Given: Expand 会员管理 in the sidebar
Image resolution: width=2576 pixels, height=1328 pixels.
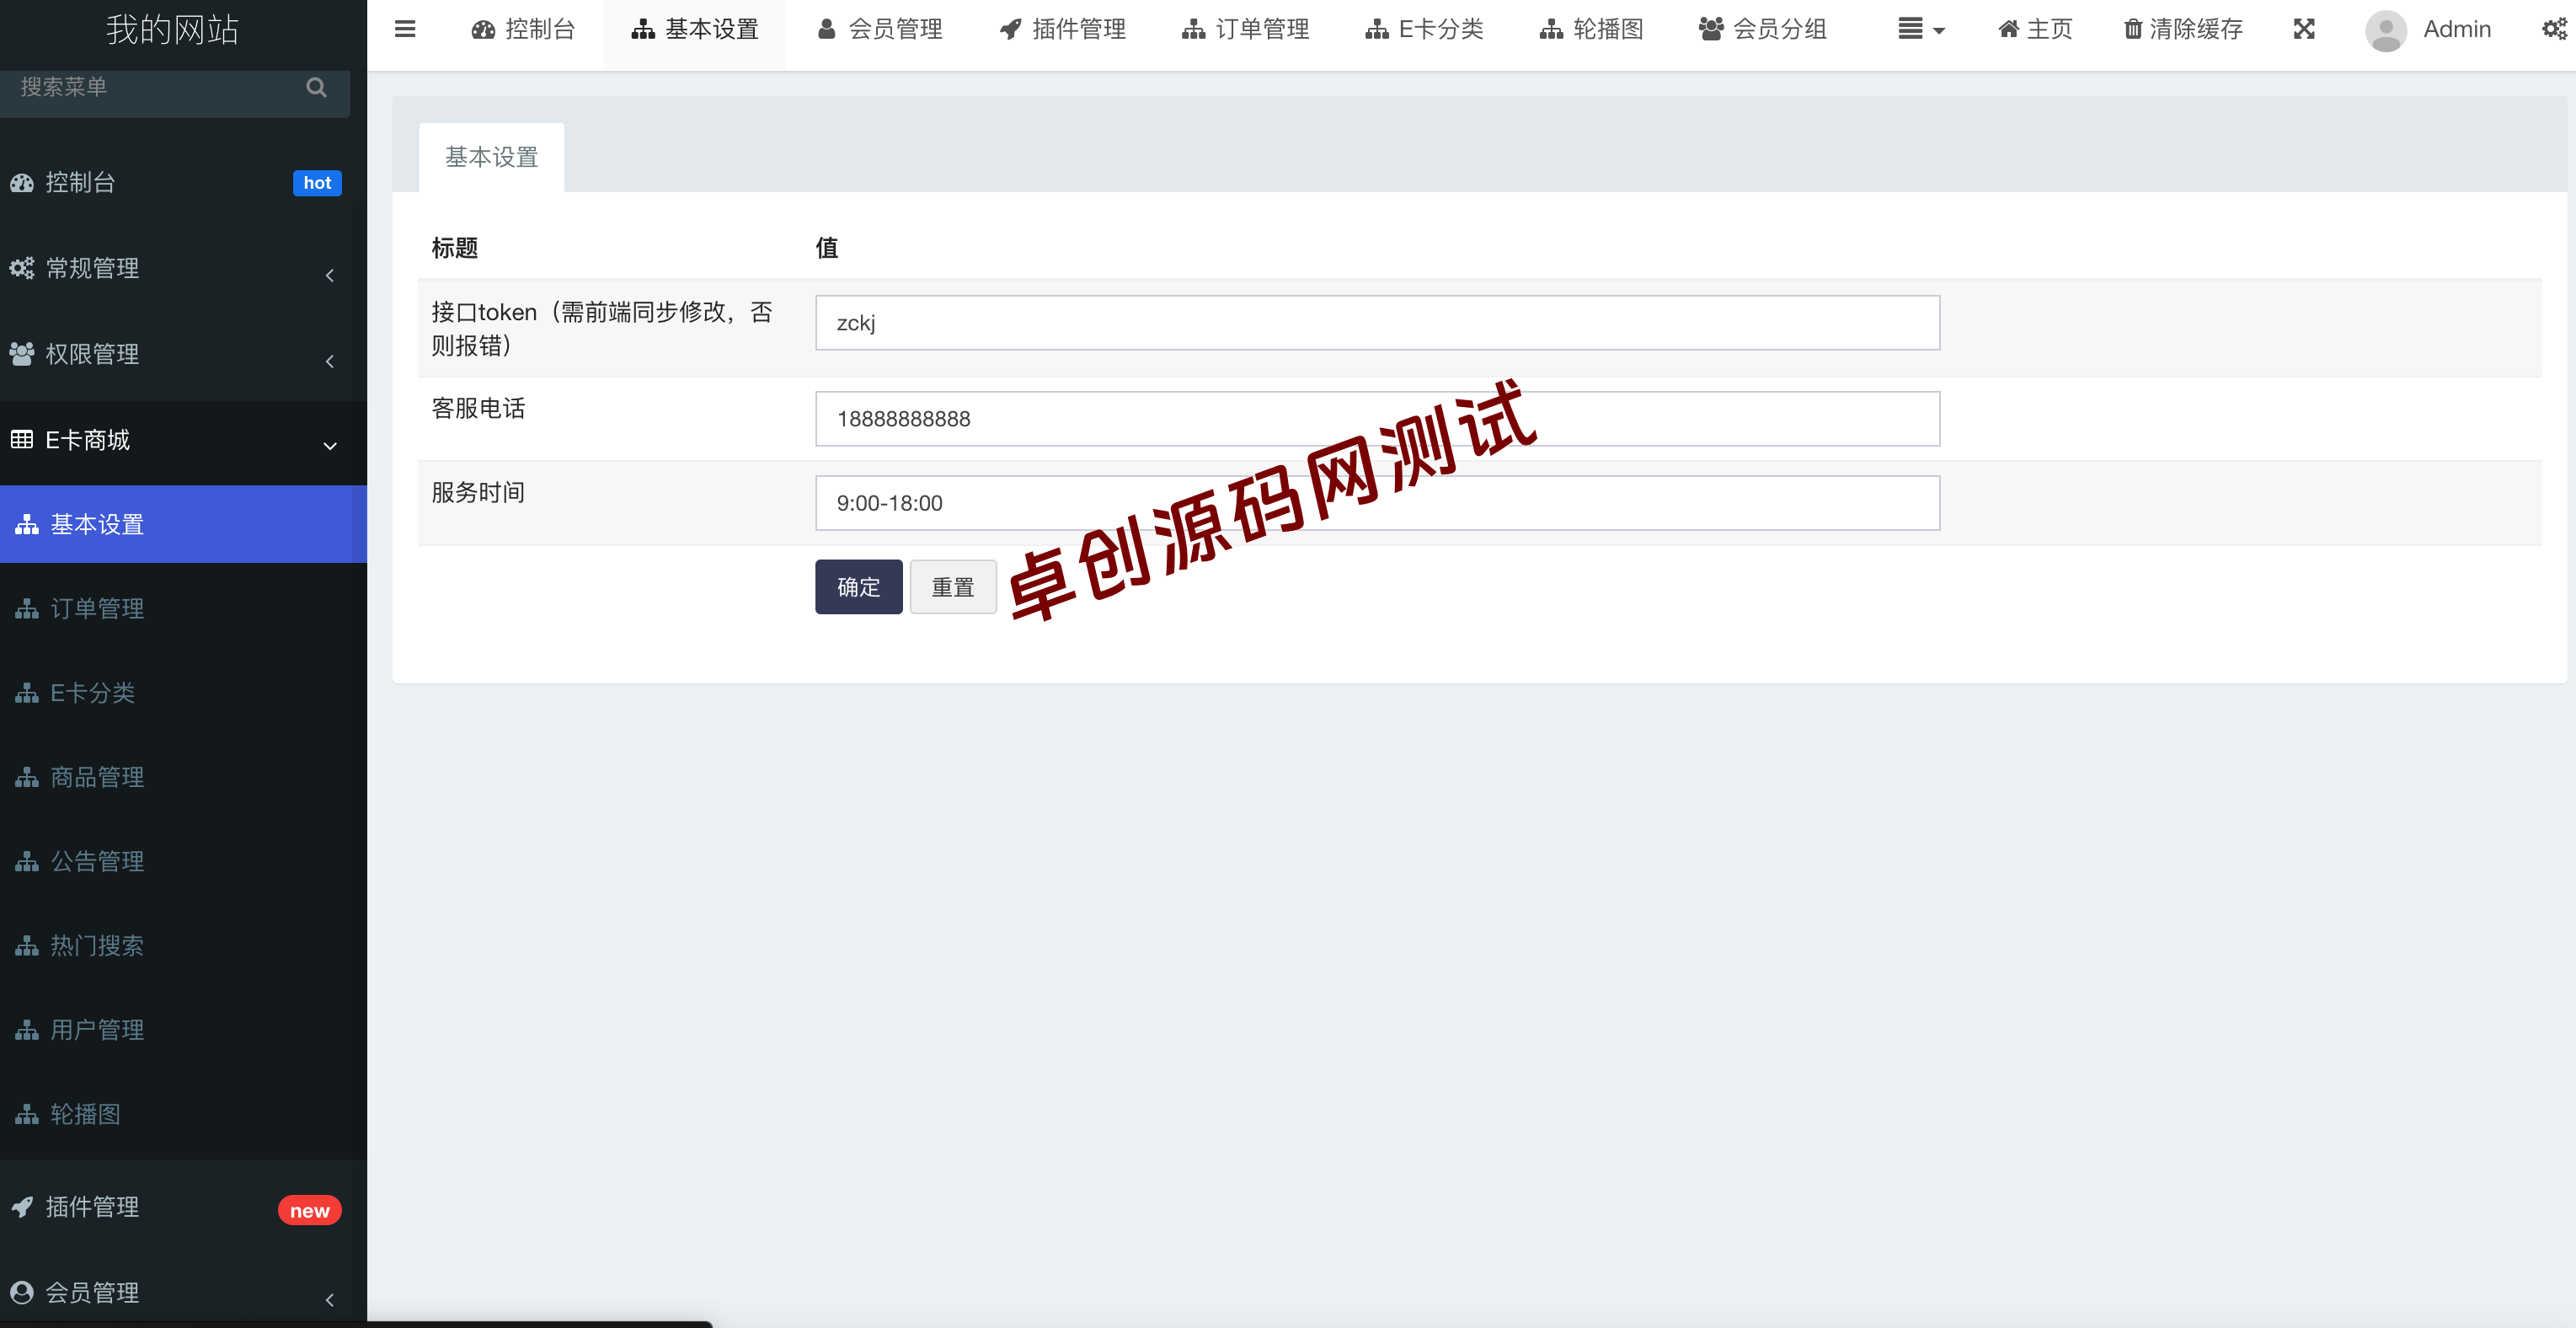Looking at the screenshot, I should click(184, 1292).
